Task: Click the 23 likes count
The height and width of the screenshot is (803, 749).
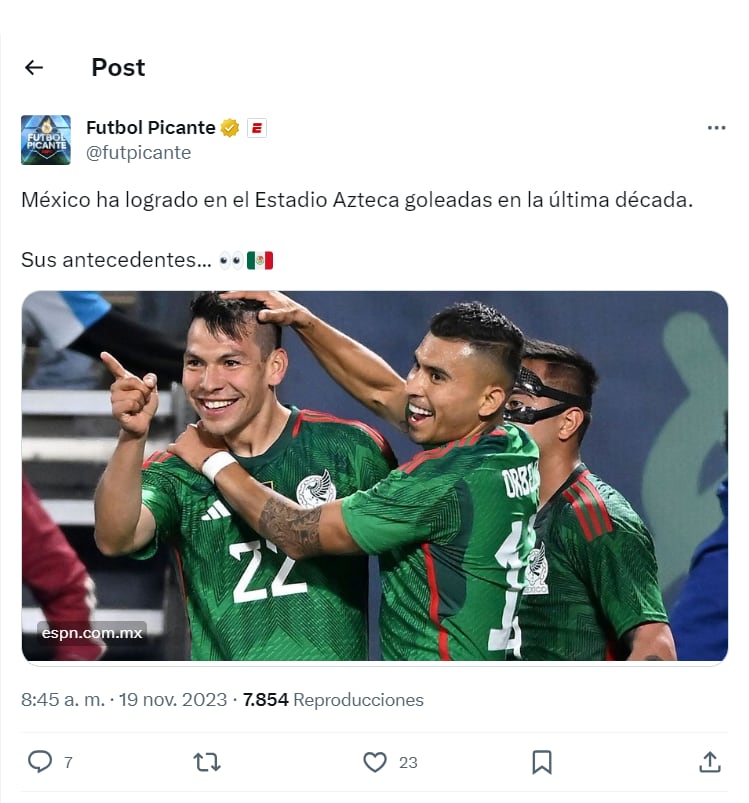Action: tap(408, 763)
